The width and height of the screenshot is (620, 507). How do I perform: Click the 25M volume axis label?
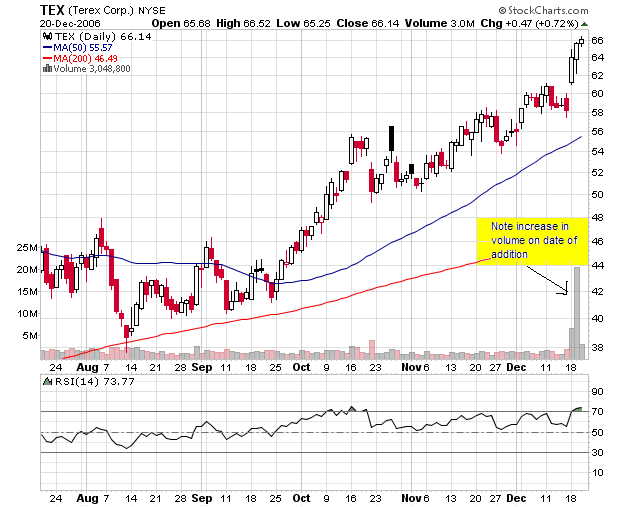click(27, 248)
